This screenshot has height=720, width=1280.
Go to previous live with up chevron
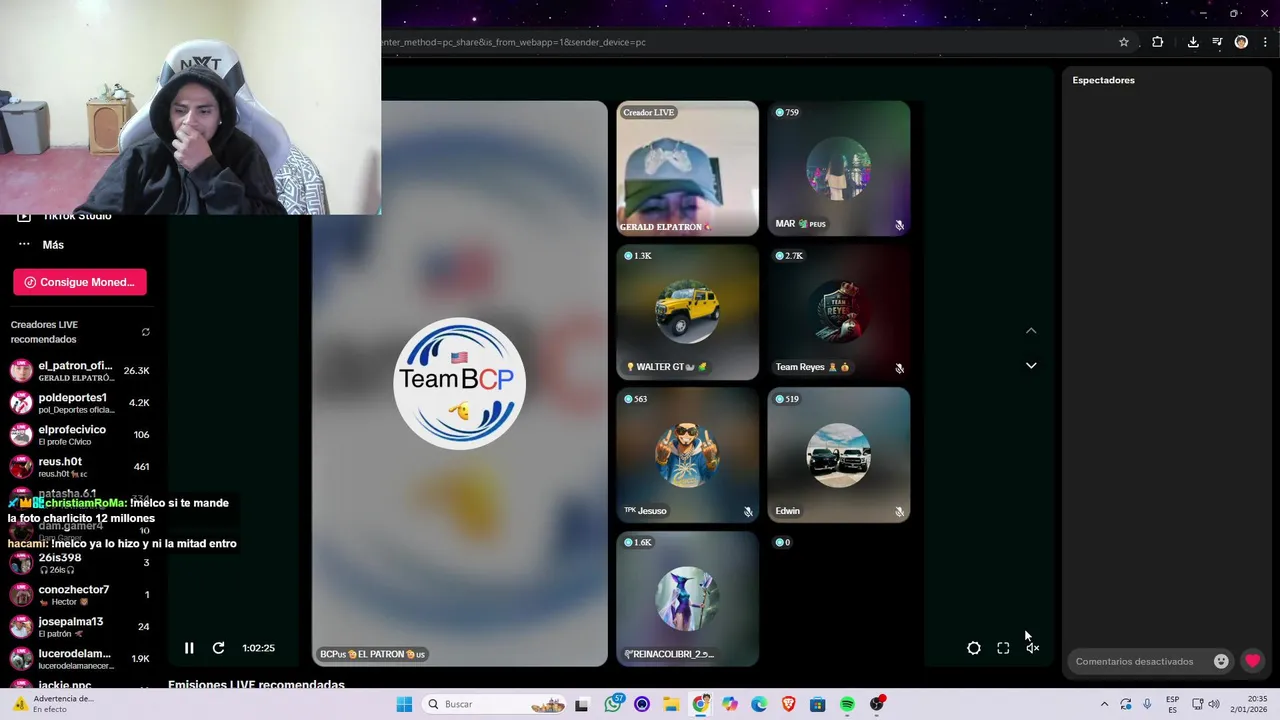pos(1031,331)
